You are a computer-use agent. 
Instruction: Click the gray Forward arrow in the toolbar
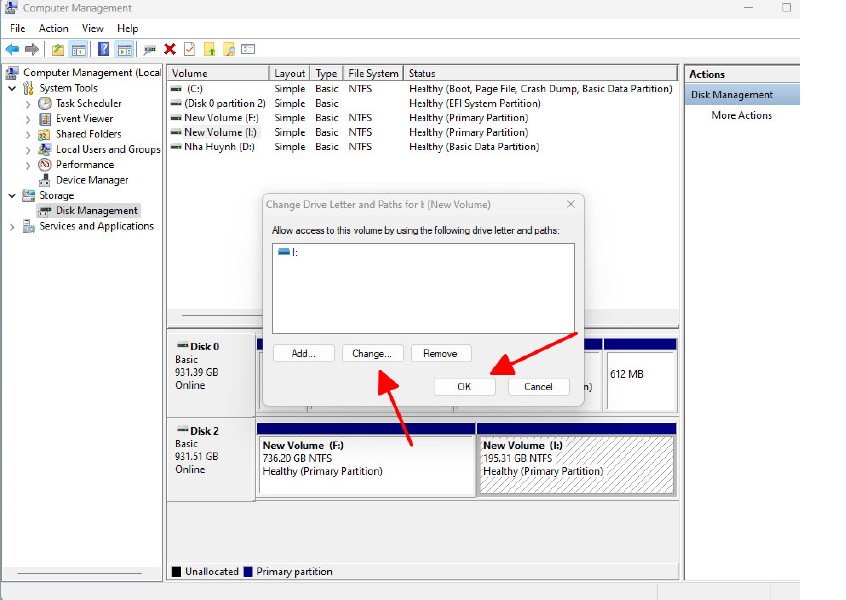coord(32,50)
